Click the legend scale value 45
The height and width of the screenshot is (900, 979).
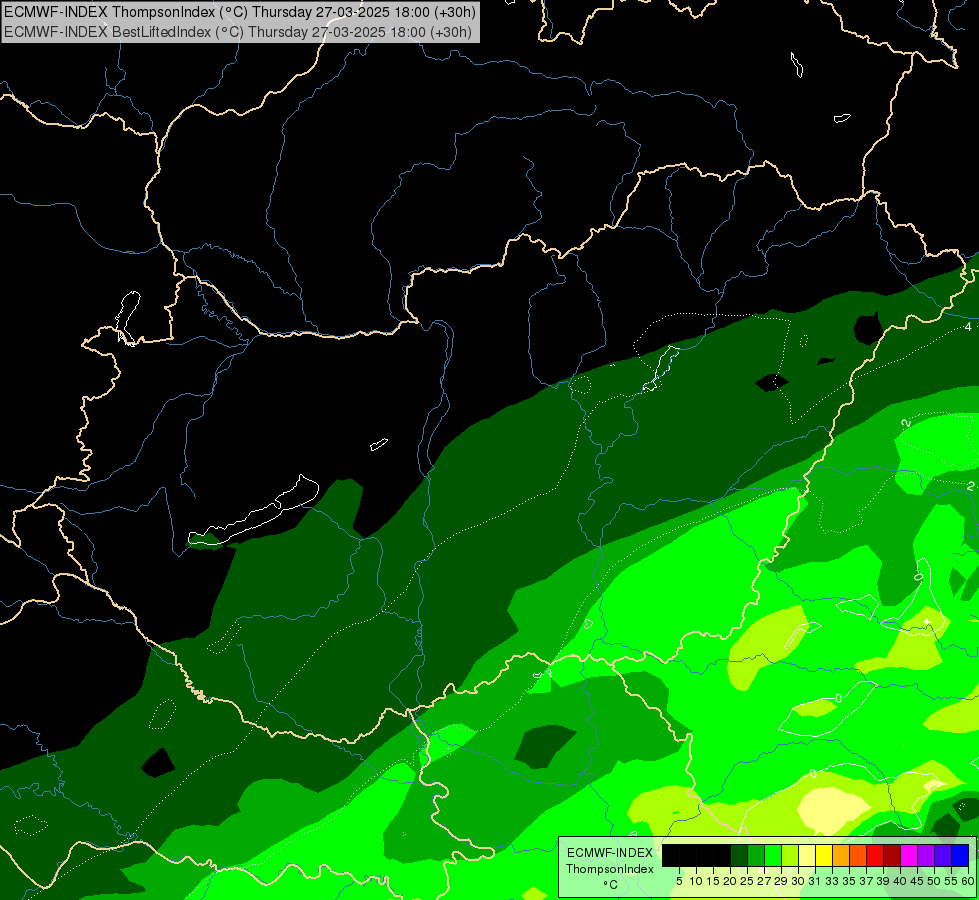918,881
